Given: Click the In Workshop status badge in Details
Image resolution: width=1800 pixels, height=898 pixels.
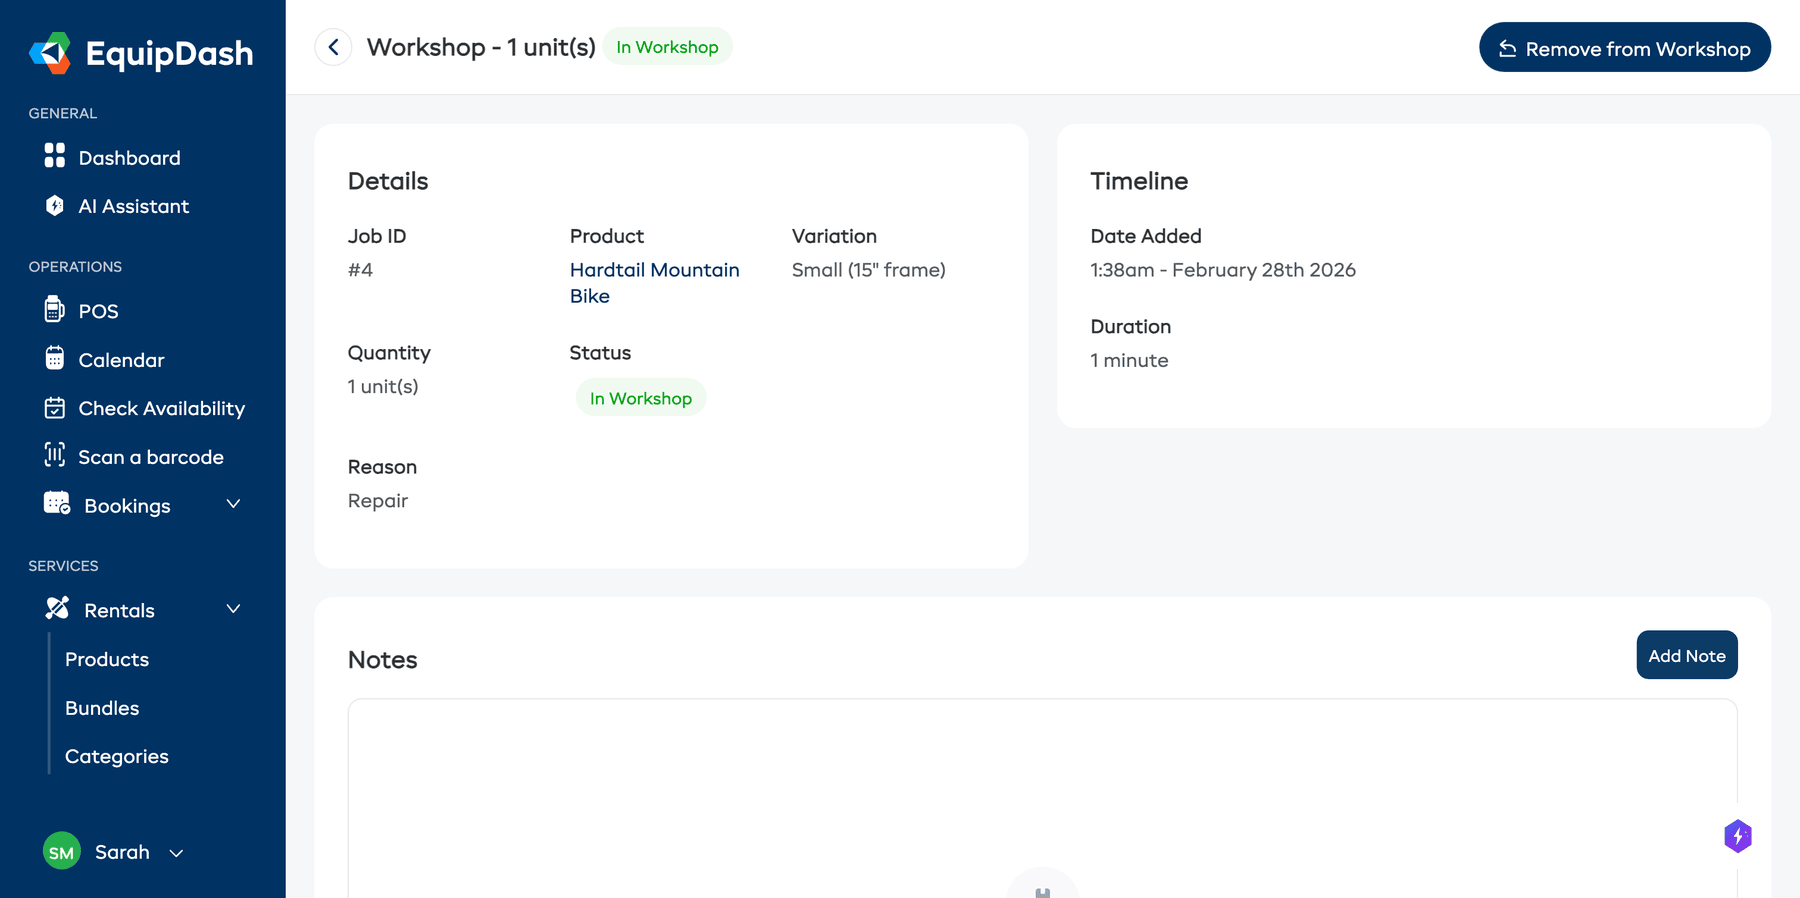Looking at the screenshot, I should (x=641, y=398).
